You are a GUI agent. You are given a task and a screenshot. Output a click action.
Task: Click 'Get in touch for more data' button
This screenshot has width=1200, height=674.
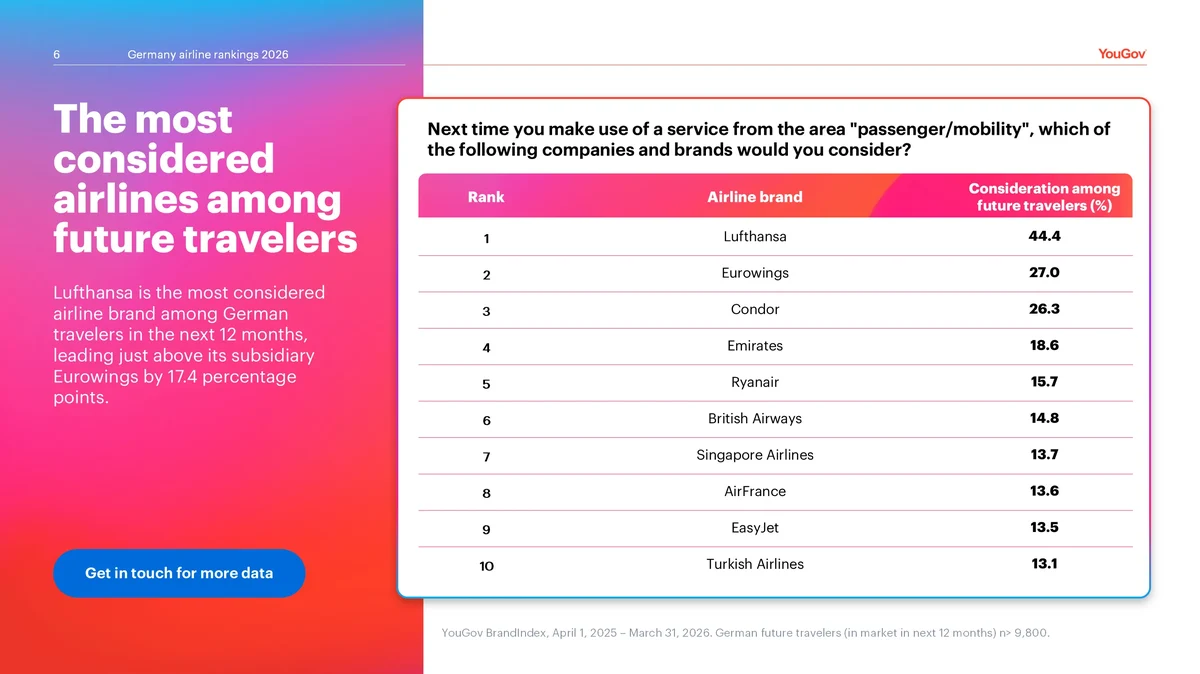tap(179, 573)
